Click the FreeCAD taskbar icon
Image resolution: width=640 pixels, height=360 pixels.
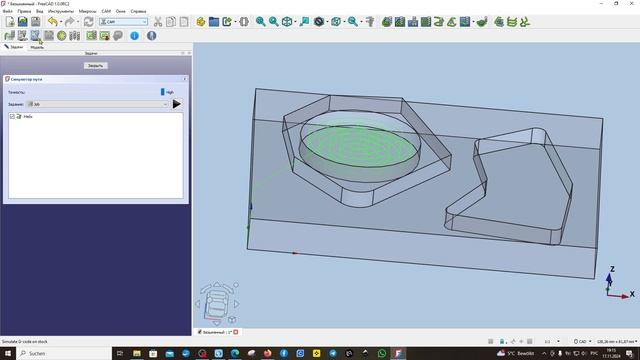(x=398, y=353)
